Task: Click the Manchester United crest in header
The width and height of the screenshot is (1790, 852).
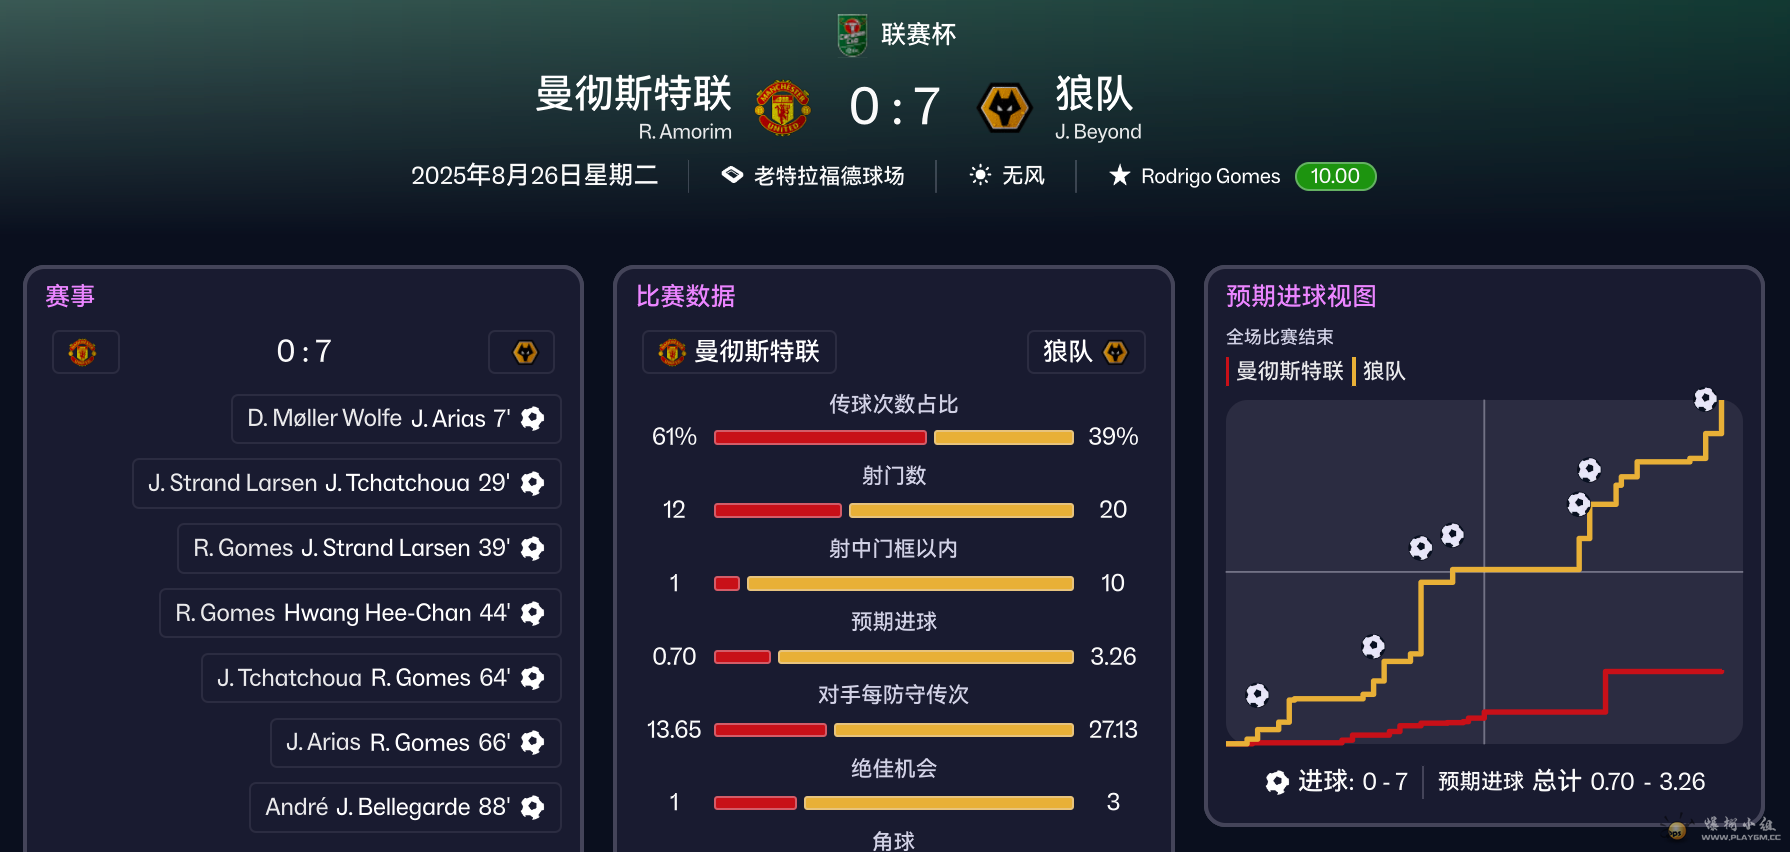Action: pos(782,107)
